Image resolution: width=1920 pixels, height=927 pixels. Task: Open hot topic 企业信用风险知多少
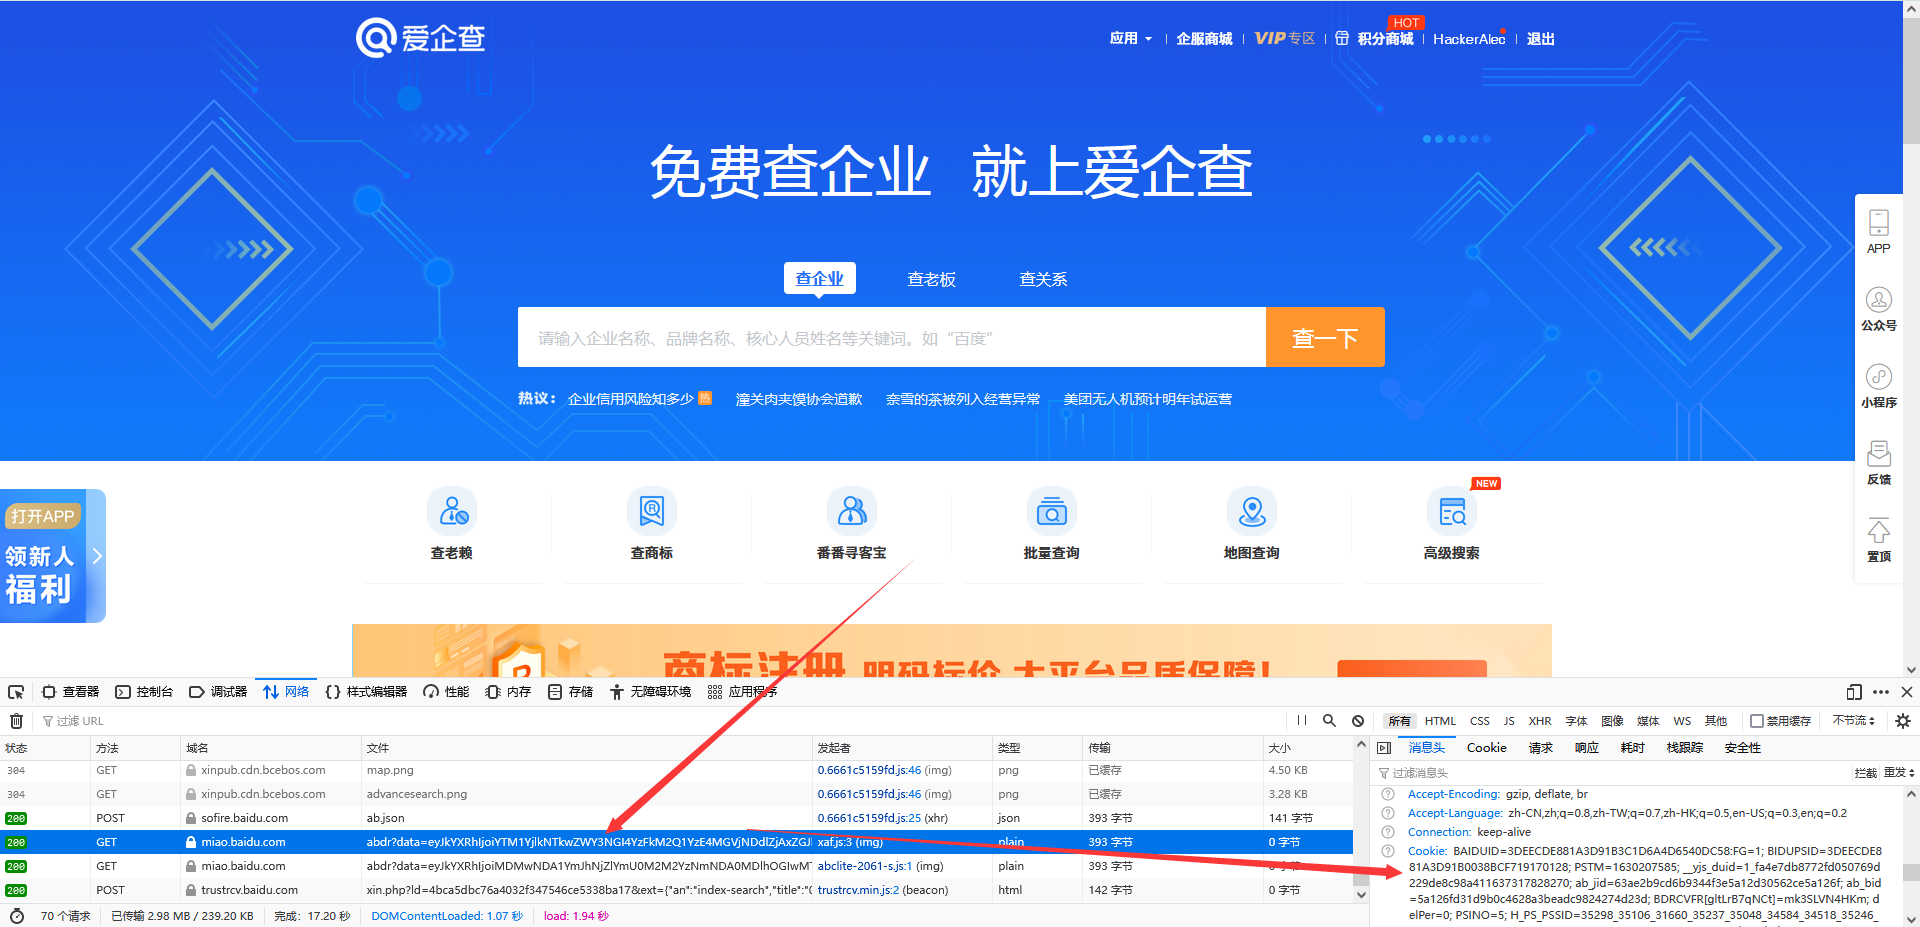[x=631, y=399]
